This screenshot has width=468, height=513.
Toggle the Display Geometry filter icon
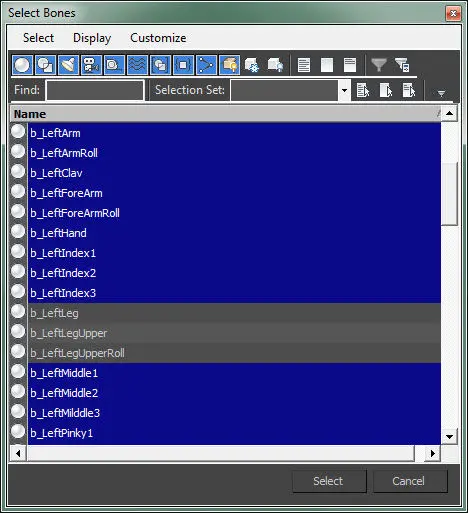coord(22,65)
